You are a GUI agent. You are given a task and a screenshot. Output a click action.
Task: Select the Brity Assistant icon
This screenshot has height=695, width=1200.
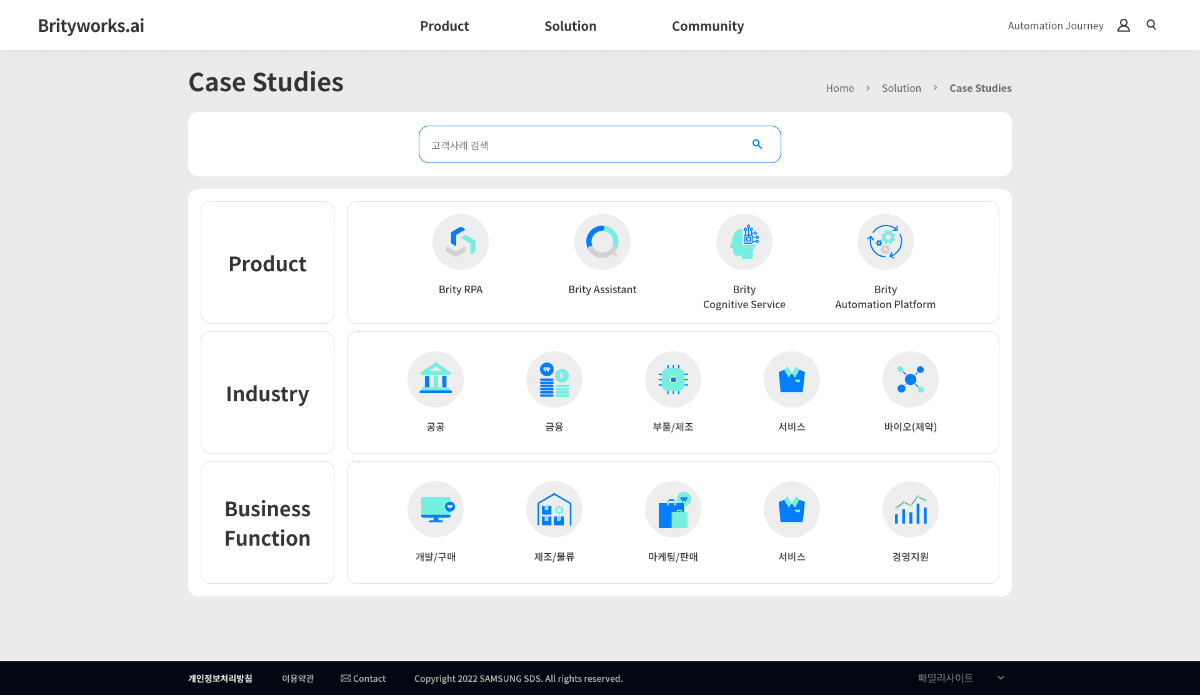(602, 242)
